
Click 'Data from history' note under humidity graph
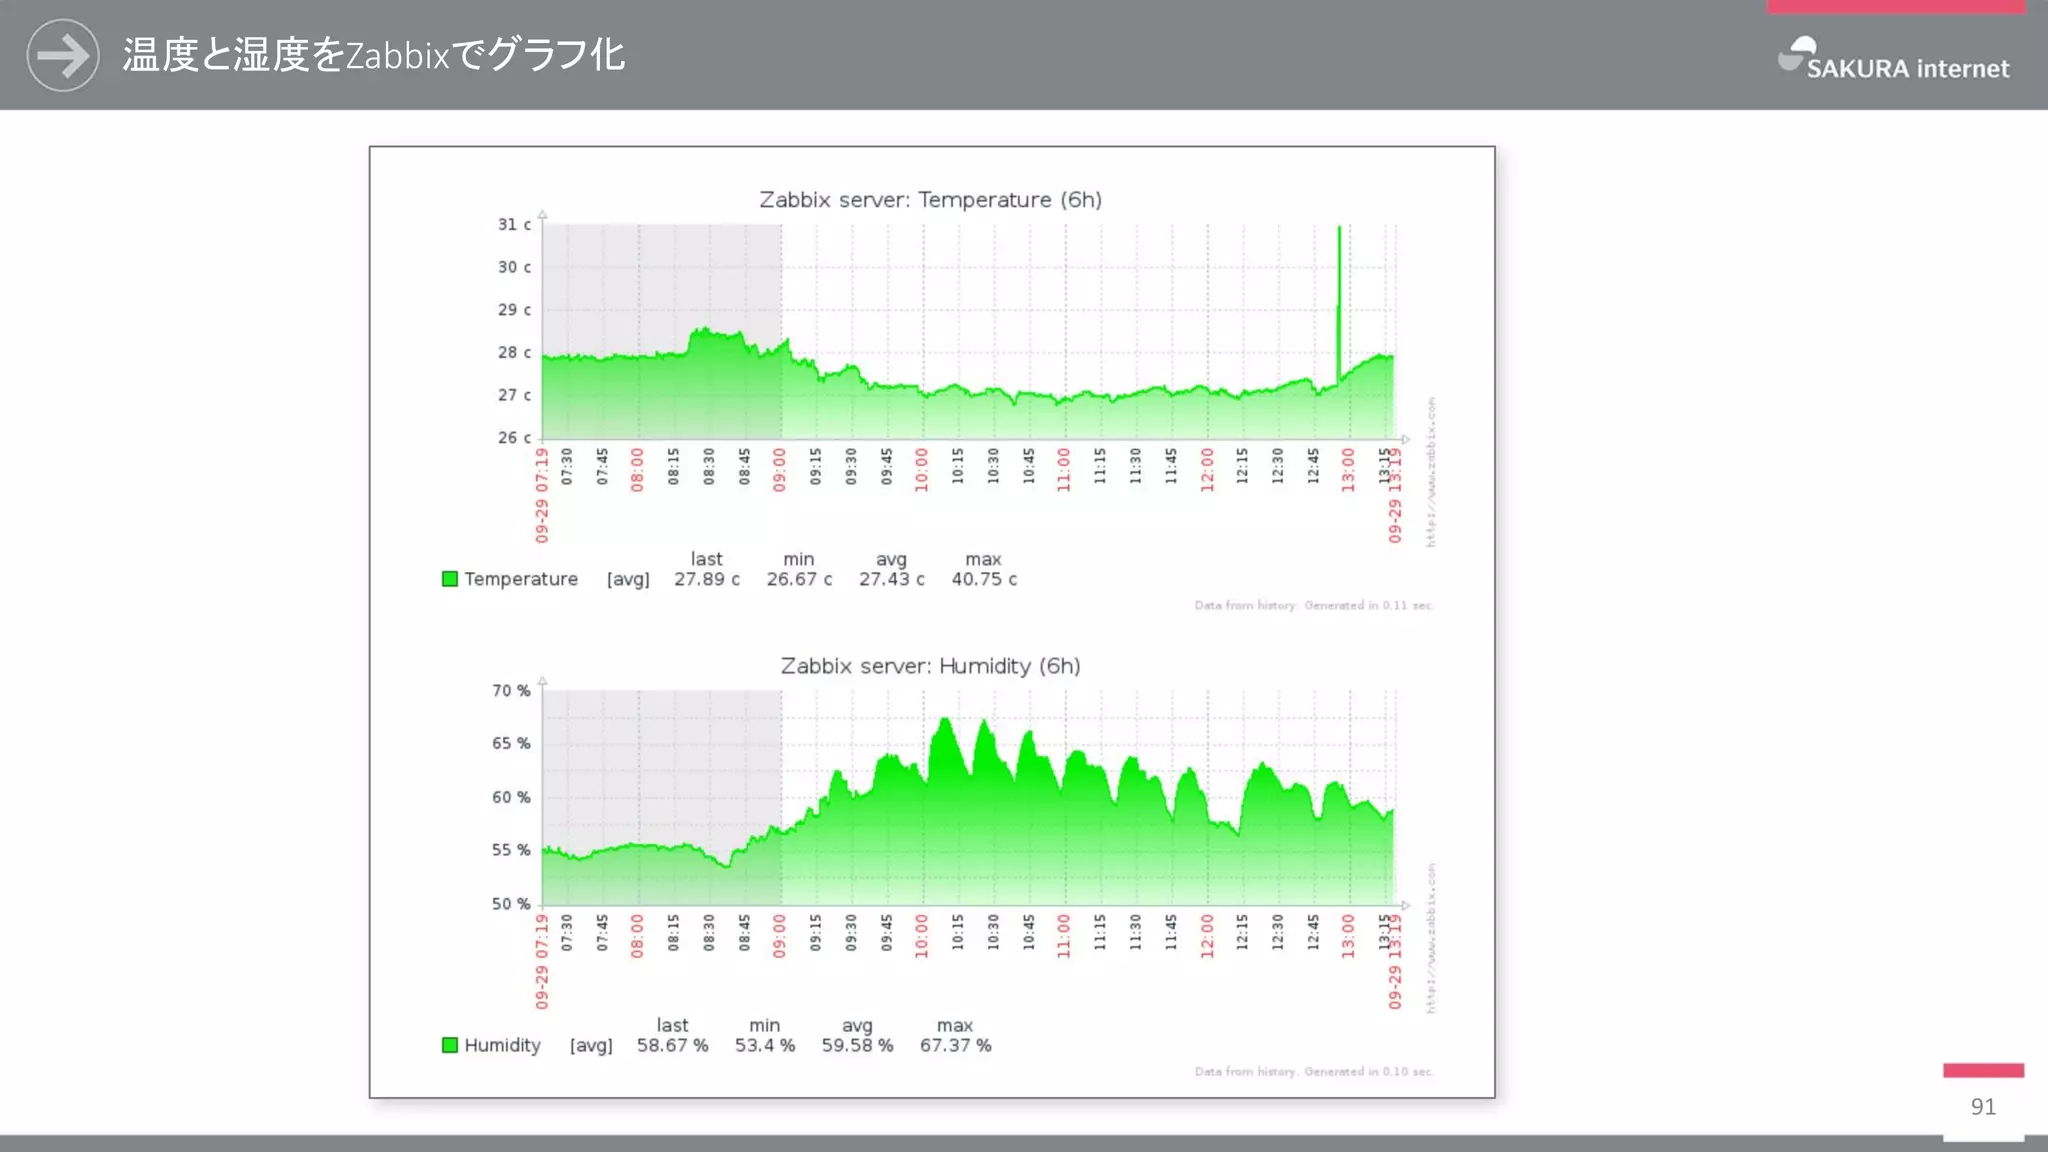(1314, 1071)
